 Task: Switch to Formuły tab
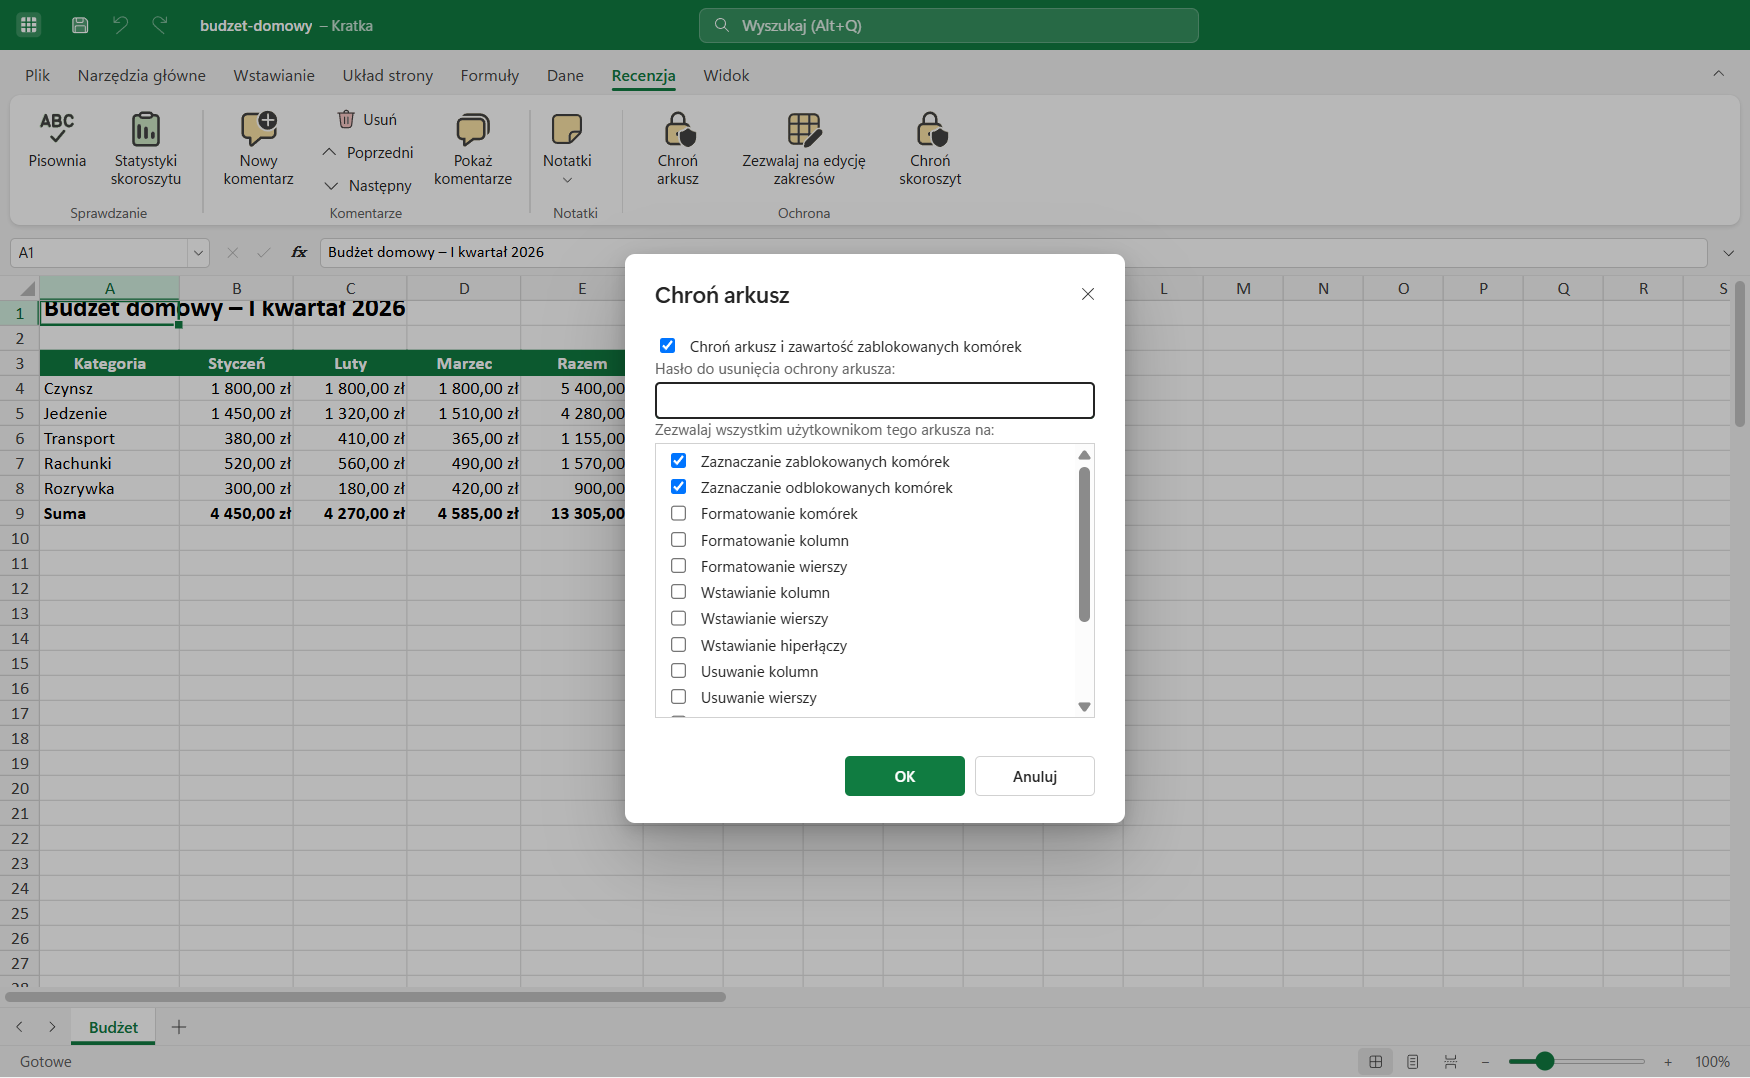tap(490, 75)
